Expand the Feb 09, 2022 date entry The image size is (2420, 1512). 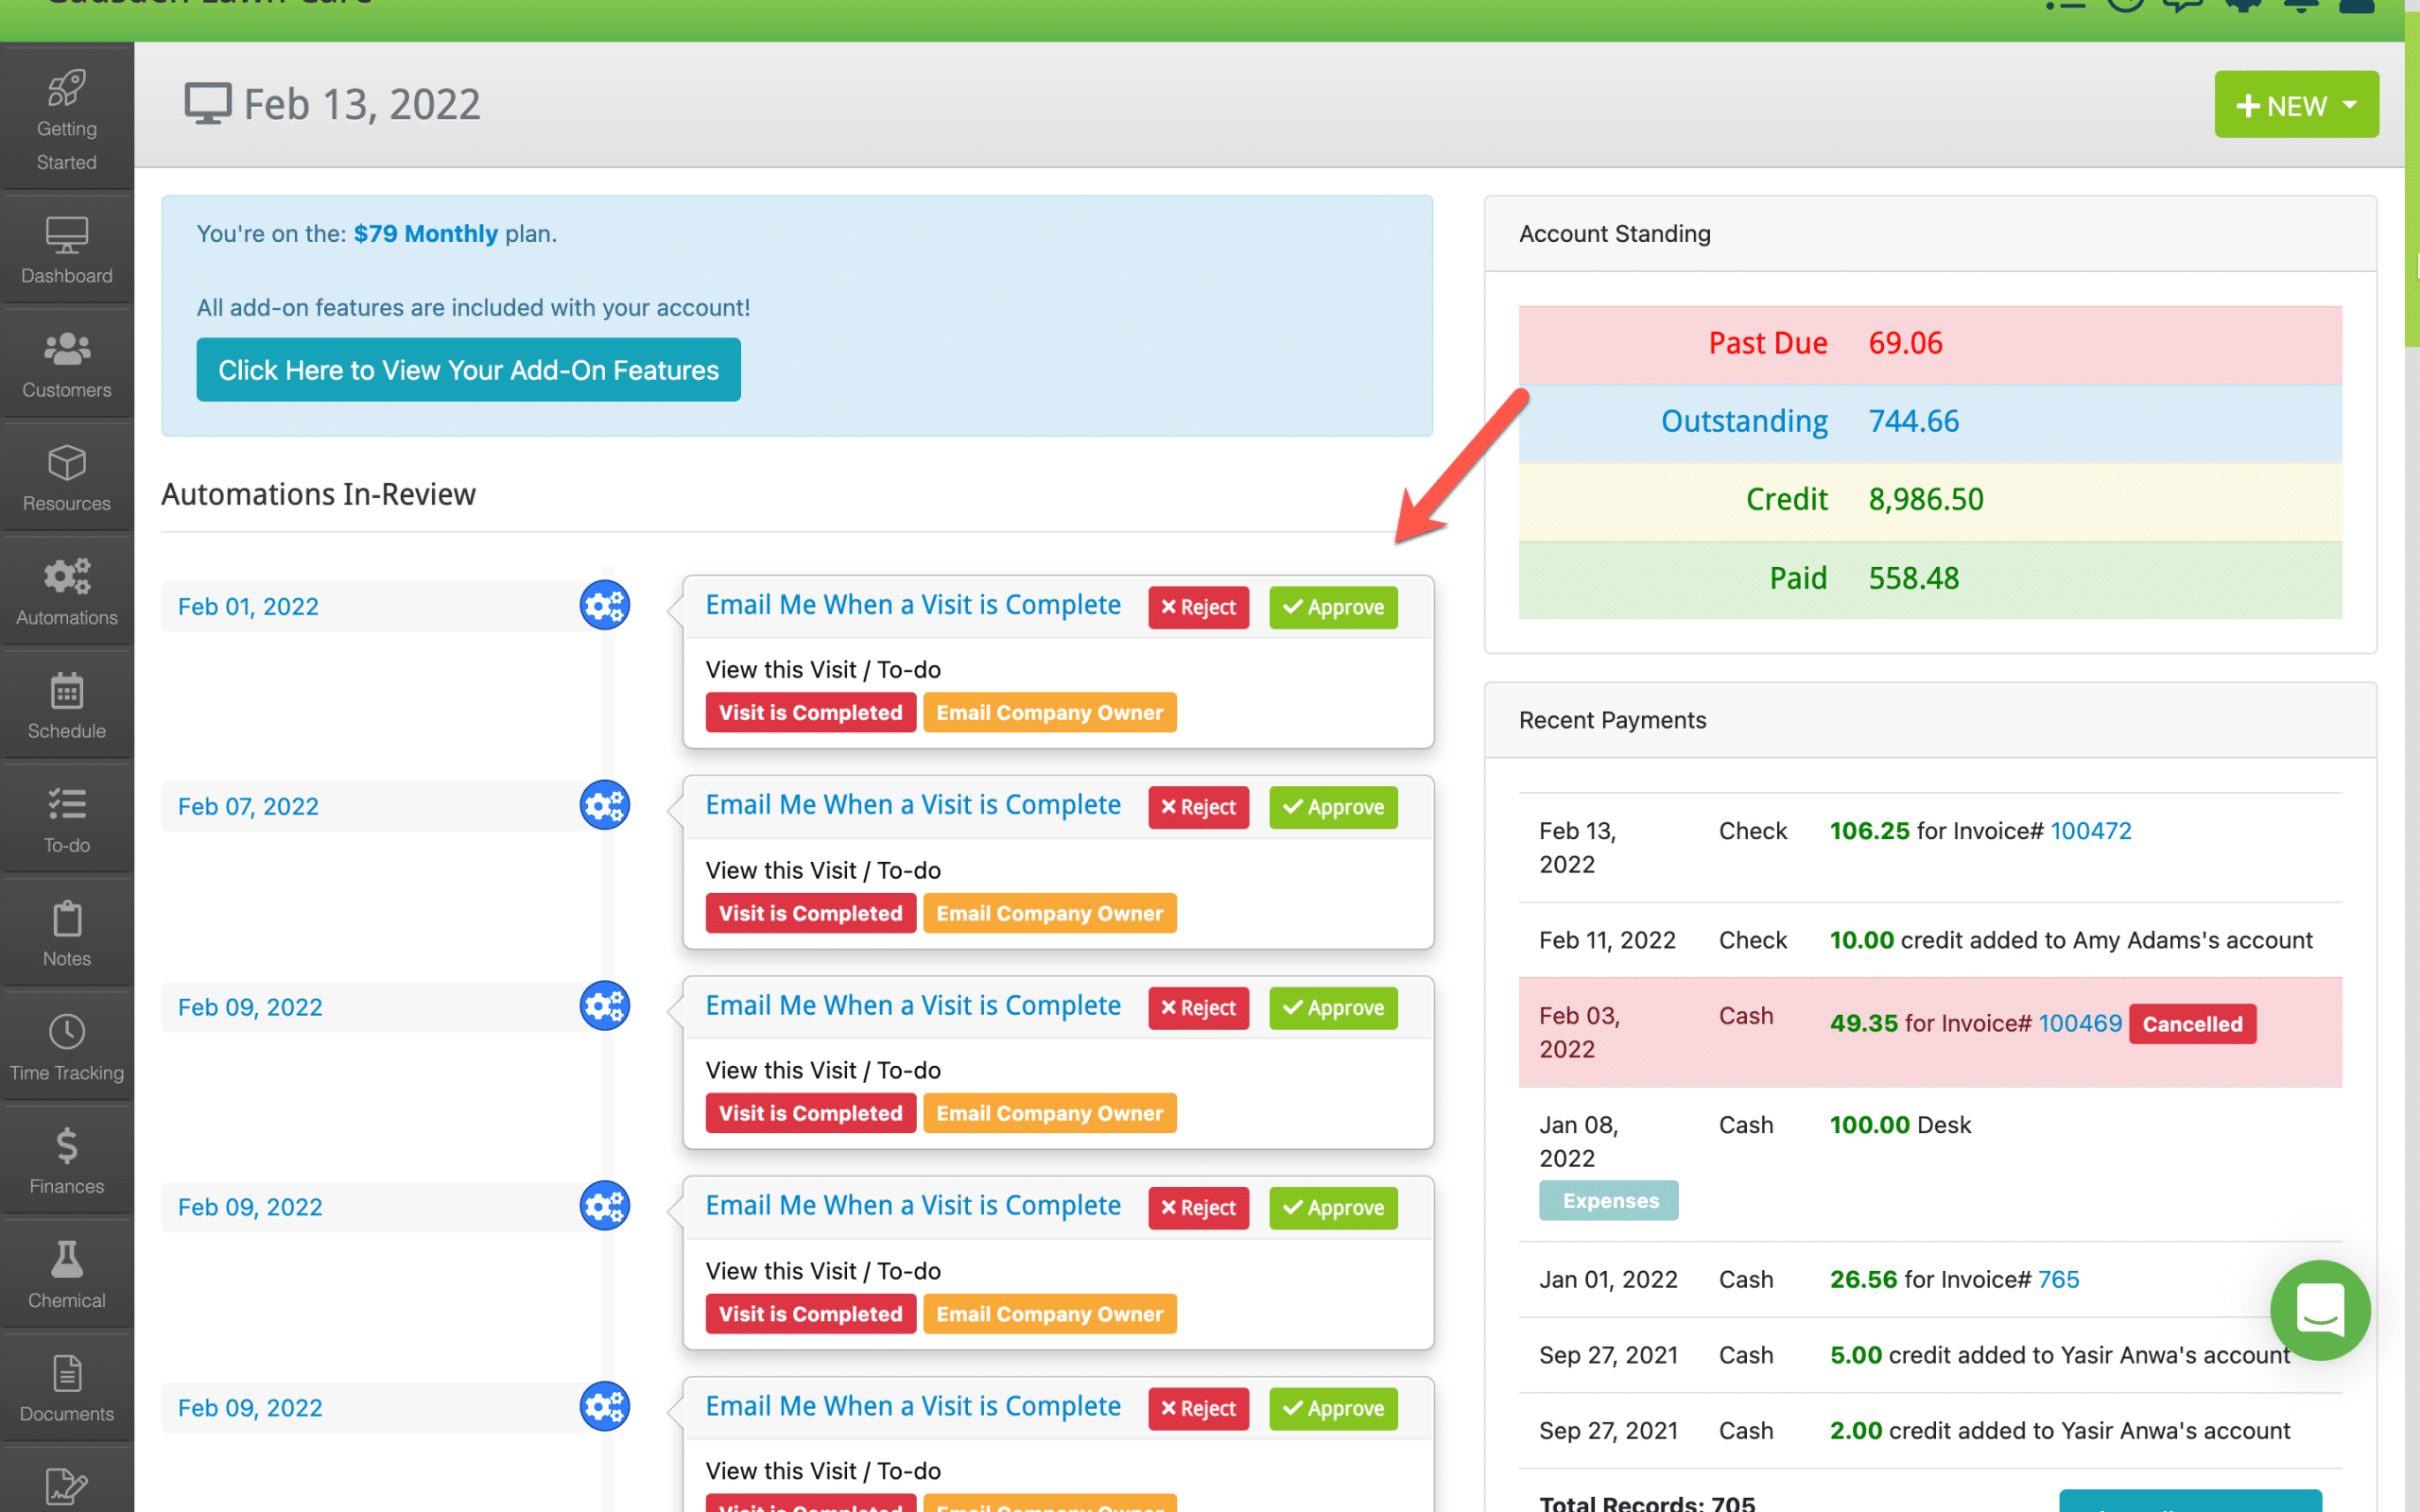point(249,1007)
